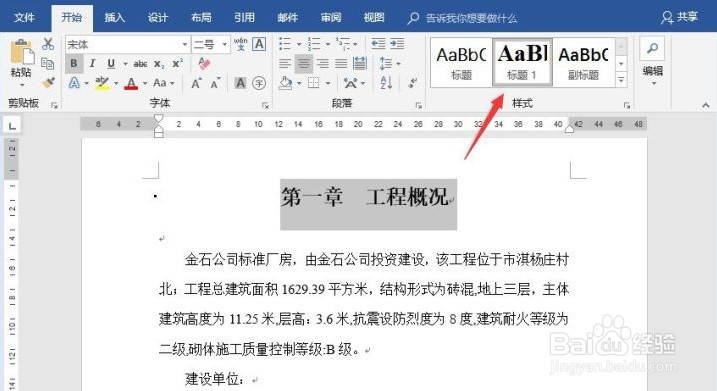Apply the 标题 1 style
Image resolution: width=717 pixels, height=391 pixels.
(x=522, y=63)
